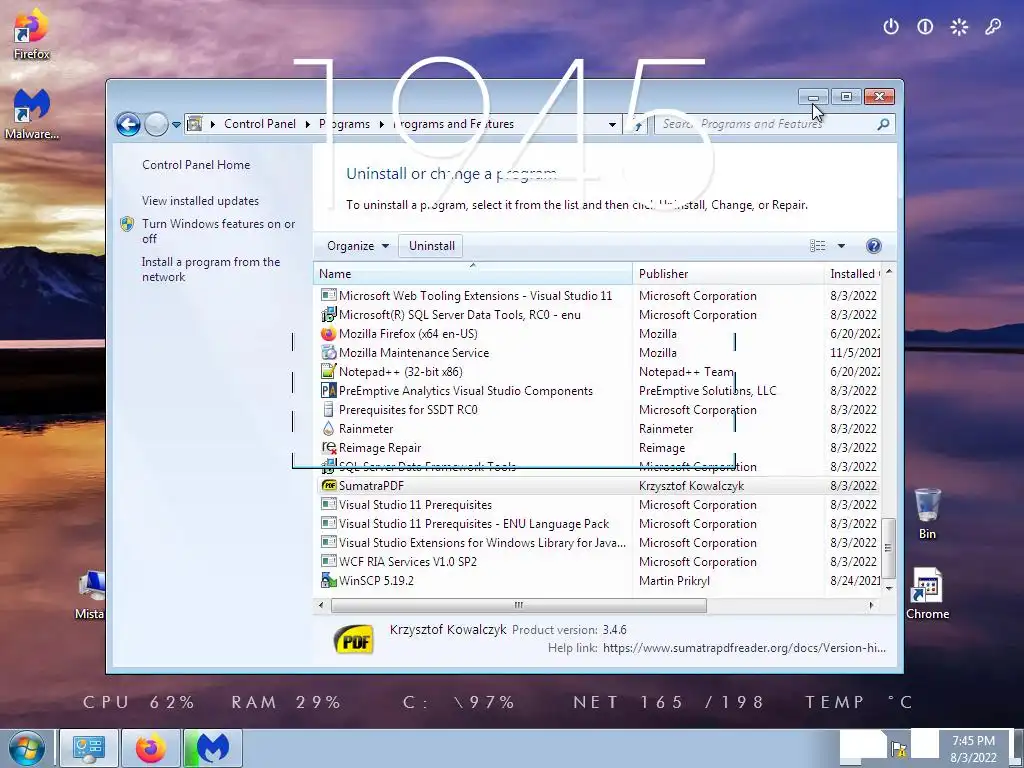Open Firefox desktop shortcut
This screenshot has height=768, width=1024.
click(x=31, y=34)
